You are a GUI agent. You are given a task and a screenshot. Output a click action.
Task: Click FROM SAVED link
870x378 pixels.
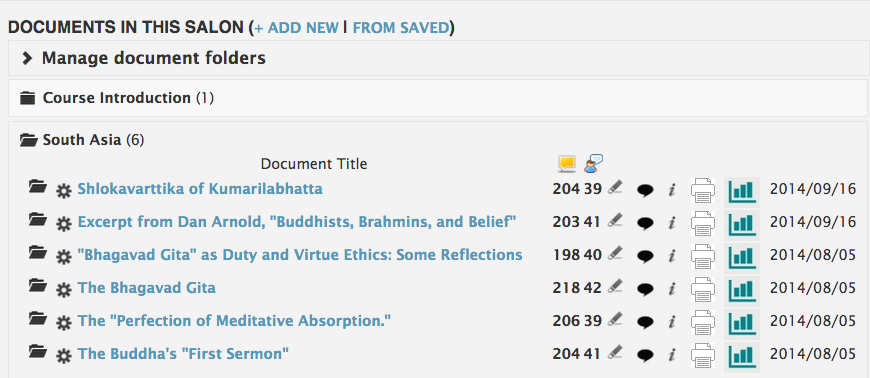click(x=400, y=28)
